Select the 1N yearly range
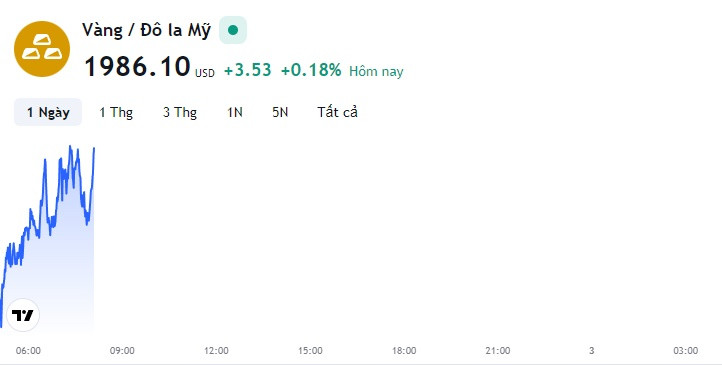This screenshot has height=365, width=722. (x=234, y=112)
